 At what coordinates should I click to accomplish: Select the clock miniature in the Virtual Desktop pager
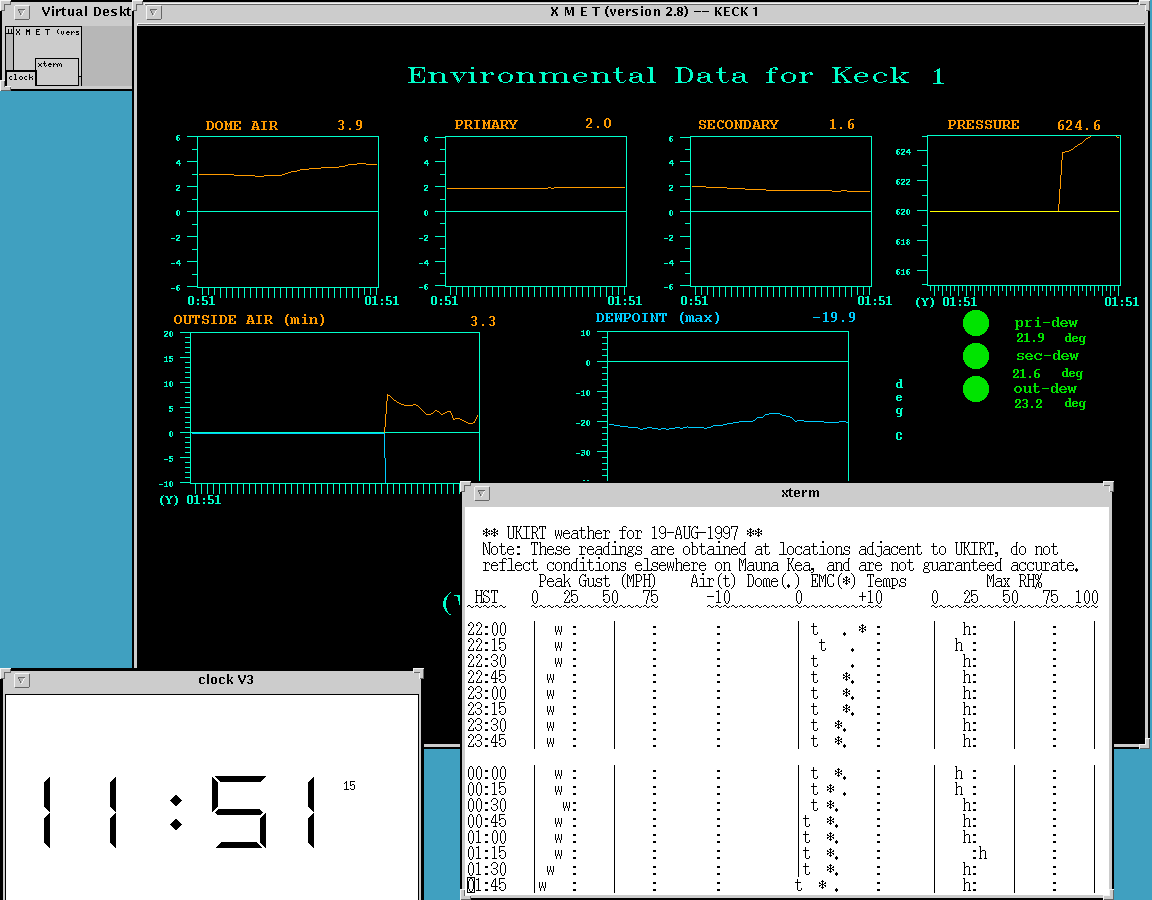click(x=21, y=77)
